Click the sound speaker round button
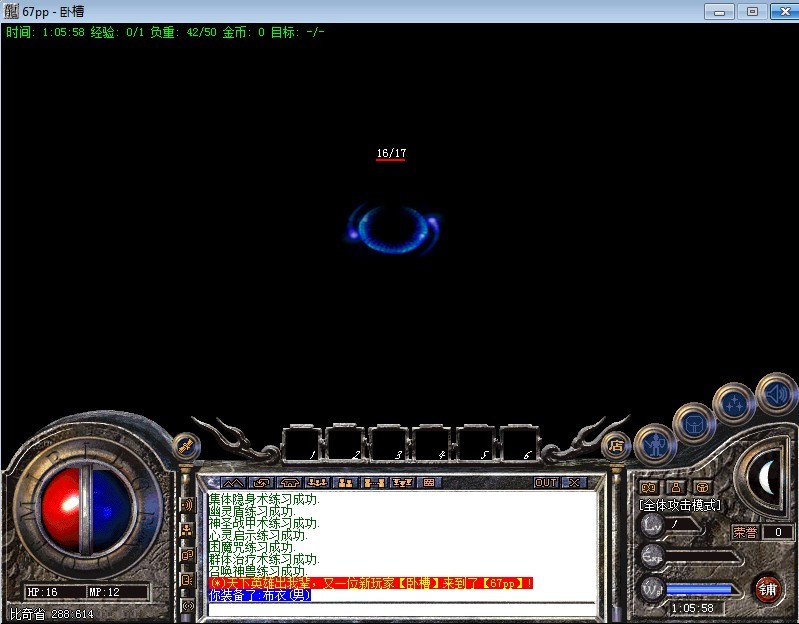Image resolution: width=799 pixels, height=624 pixels. (776, 394)
